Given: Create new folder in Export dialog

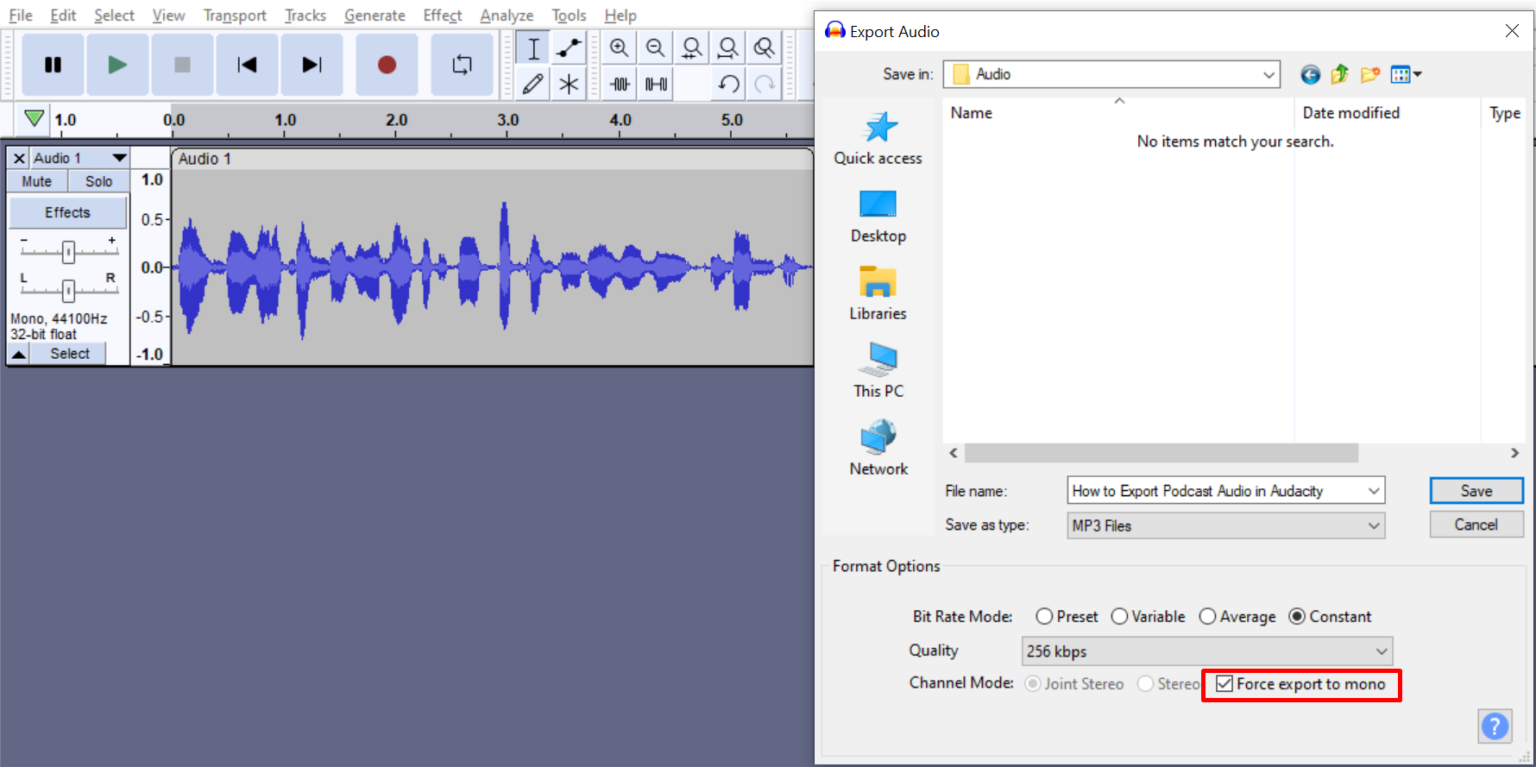Looking at the screenshot, I should (1370, 74).
